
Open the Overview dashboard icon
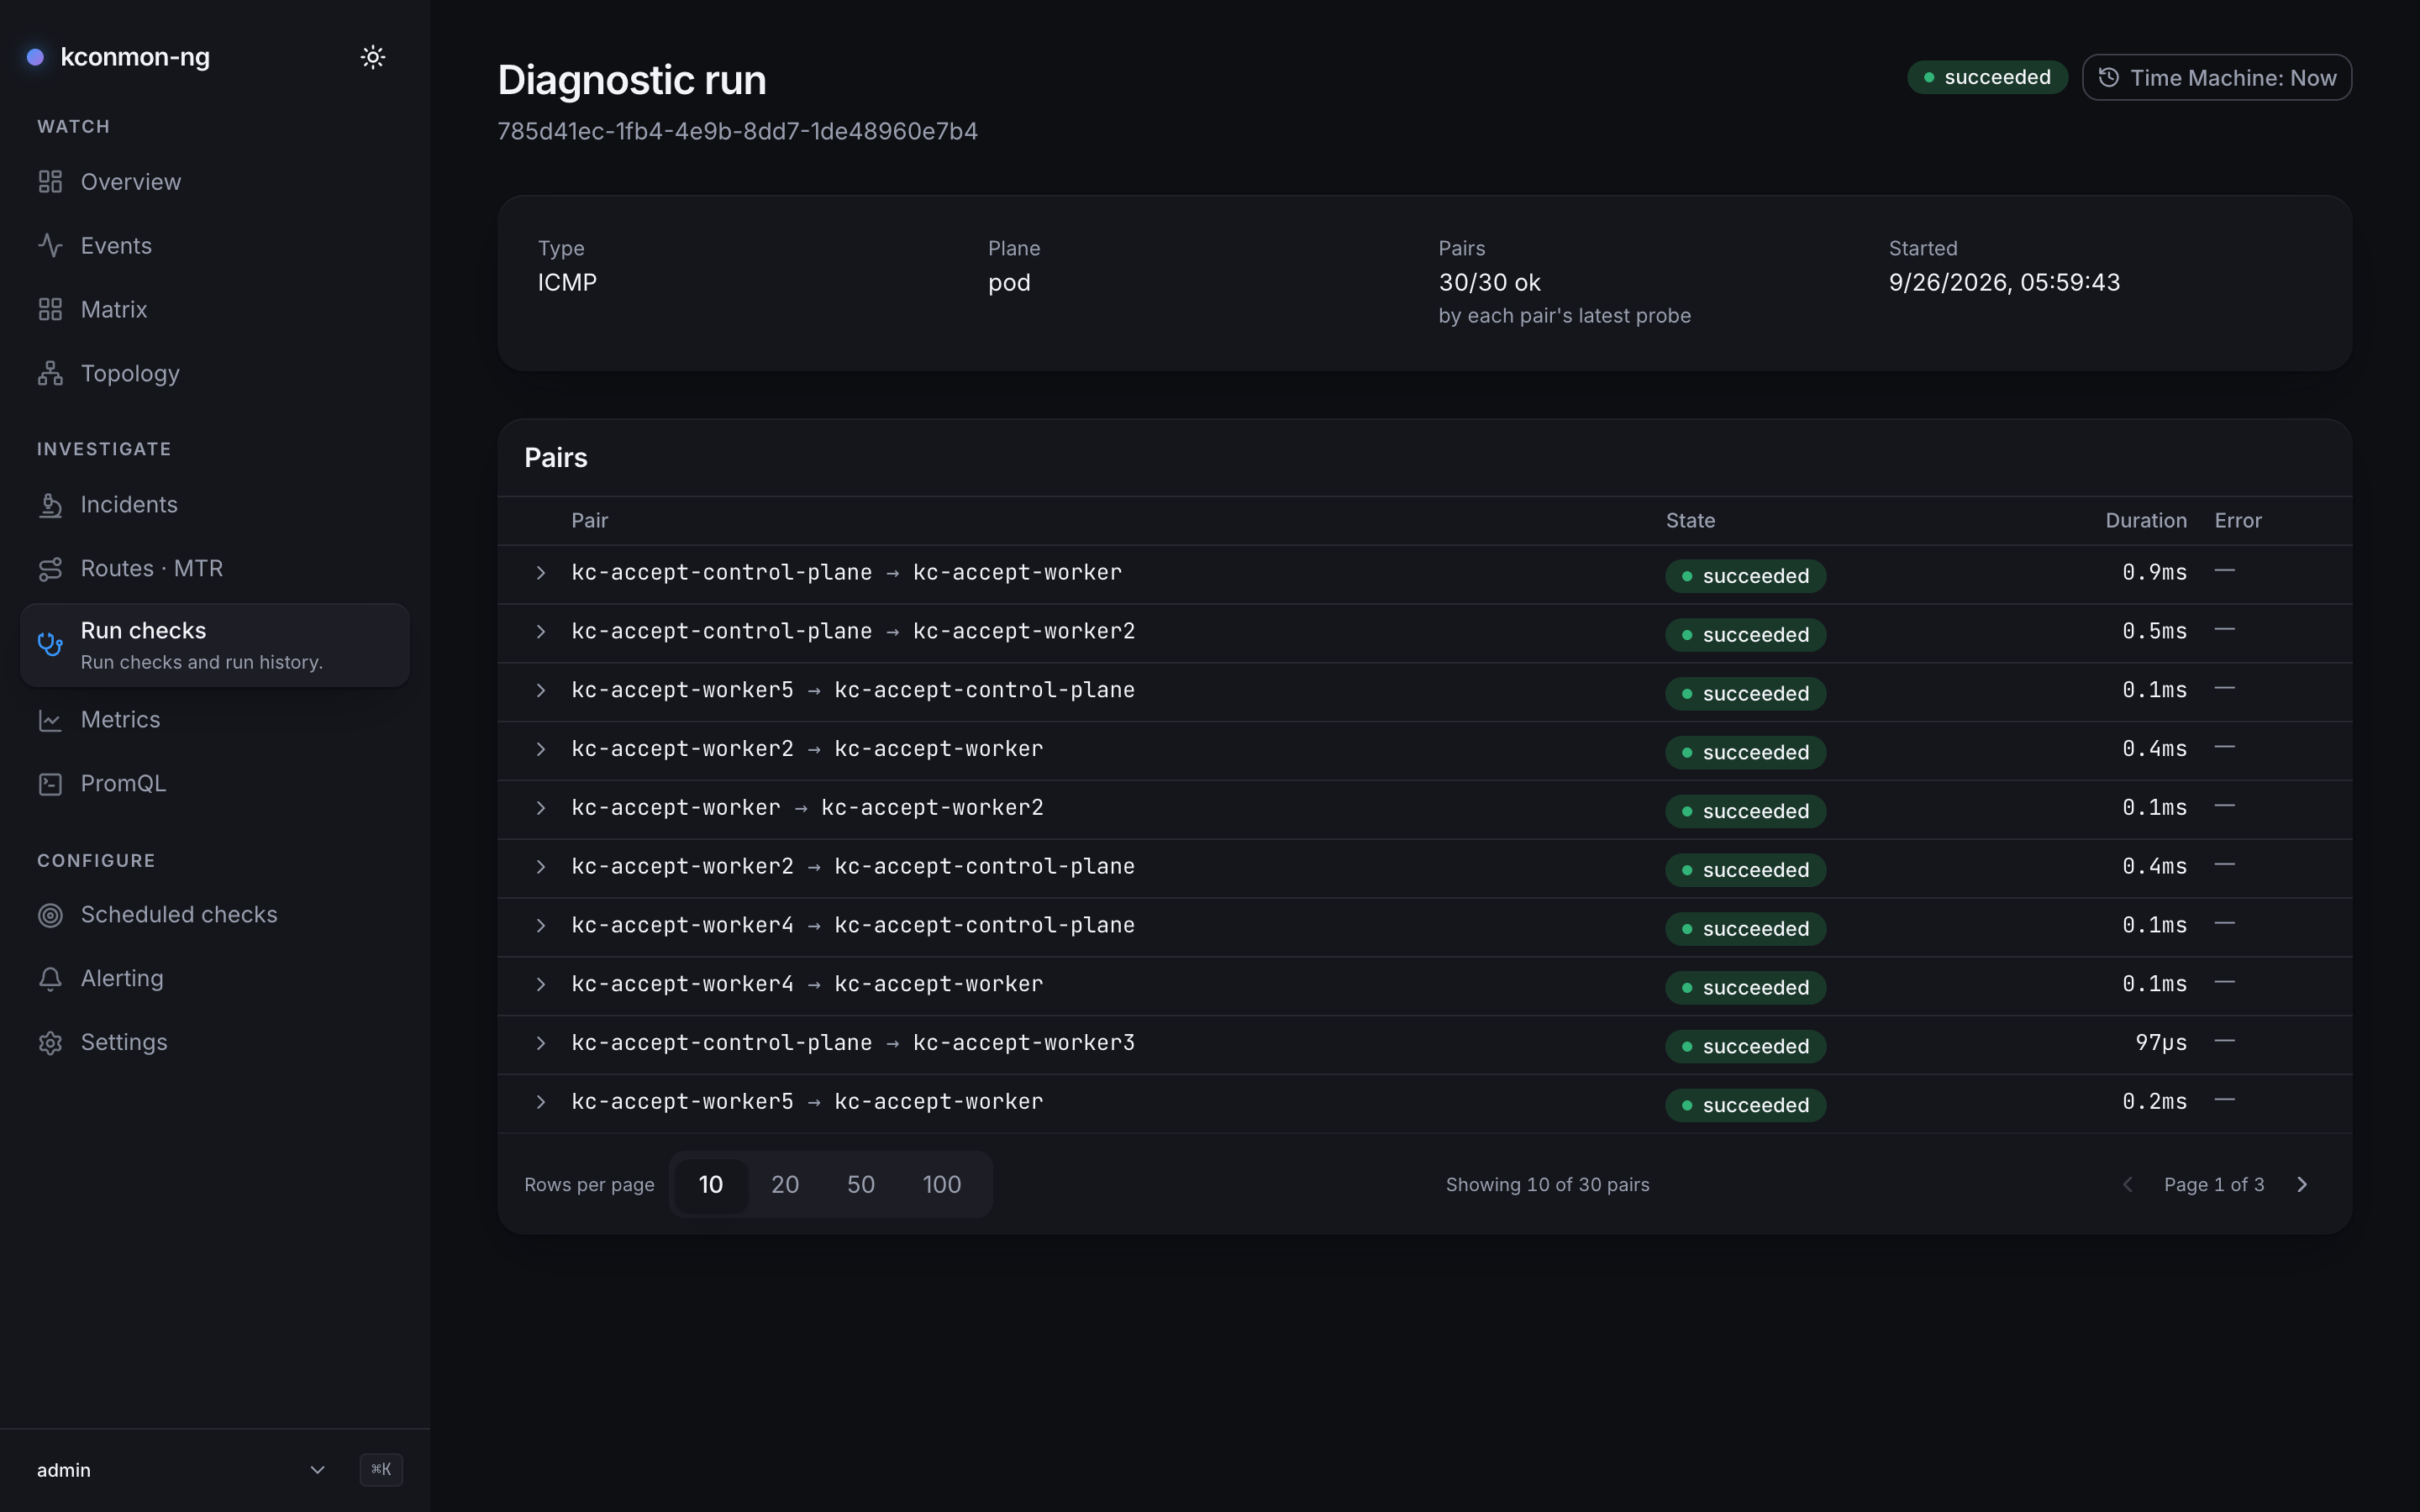point(50,182)
